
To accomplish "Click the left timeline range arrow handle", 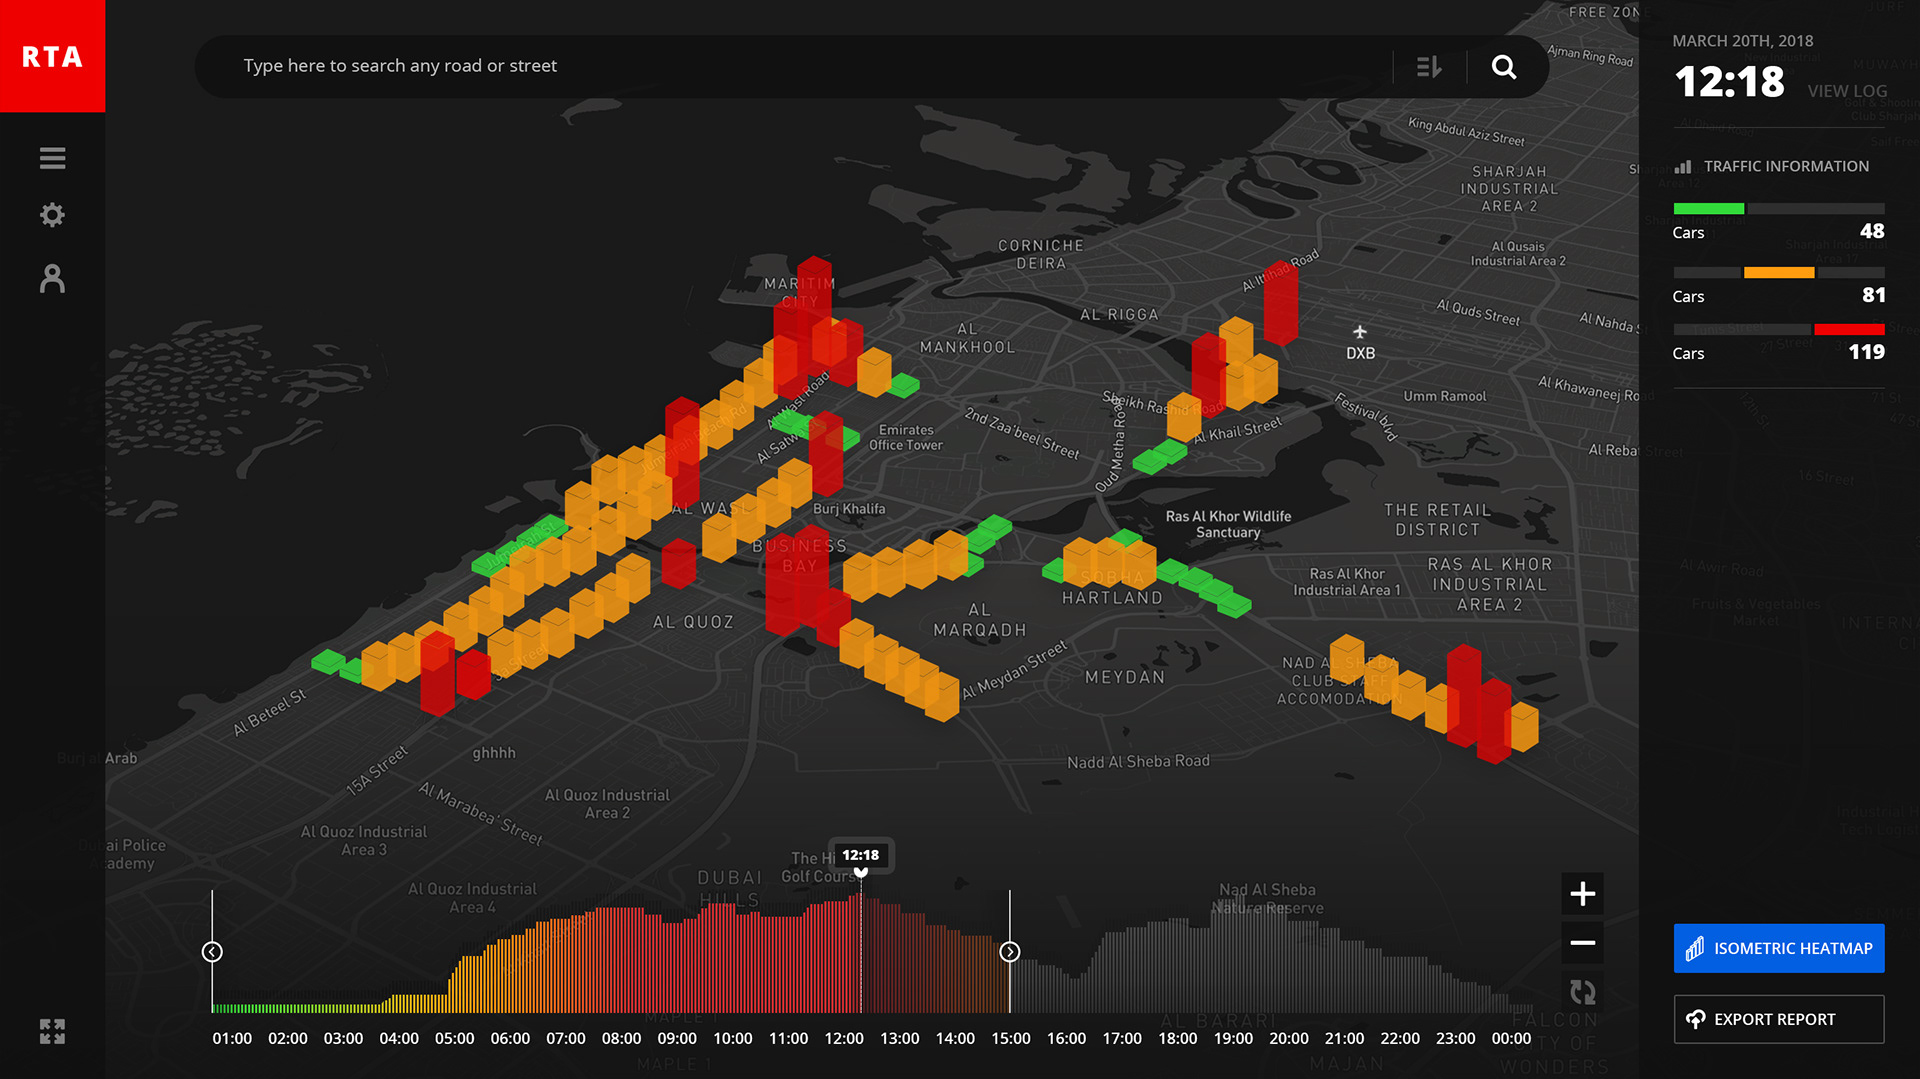I will (x=212, y=952).
